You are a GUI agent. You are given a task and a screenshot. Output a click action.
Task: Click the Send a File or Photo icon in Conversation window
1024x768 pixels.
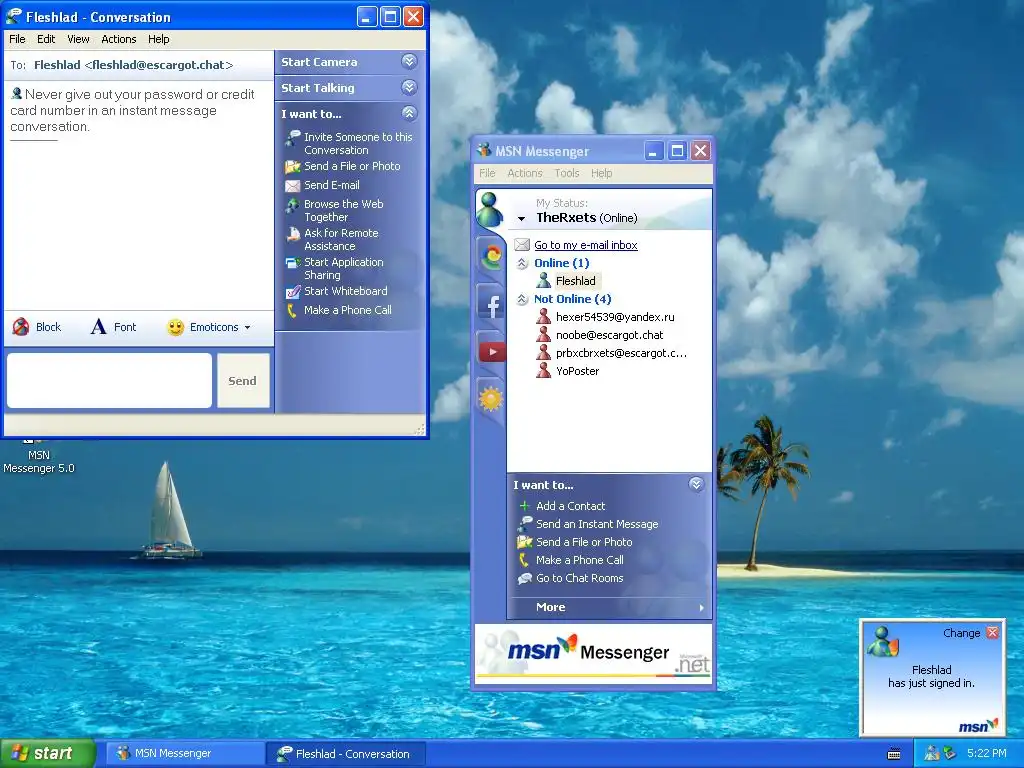[x=293, y=167]
